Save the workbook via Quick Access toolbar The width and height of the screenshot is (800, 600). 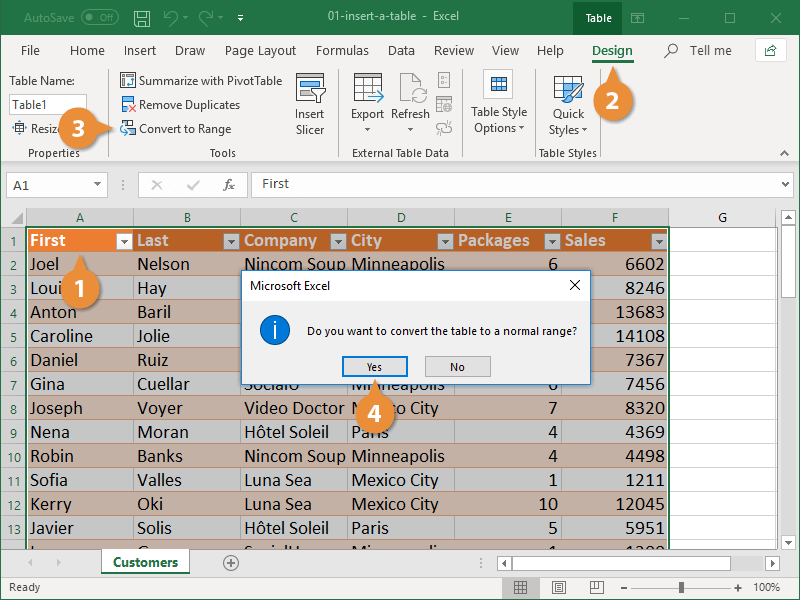141,17
